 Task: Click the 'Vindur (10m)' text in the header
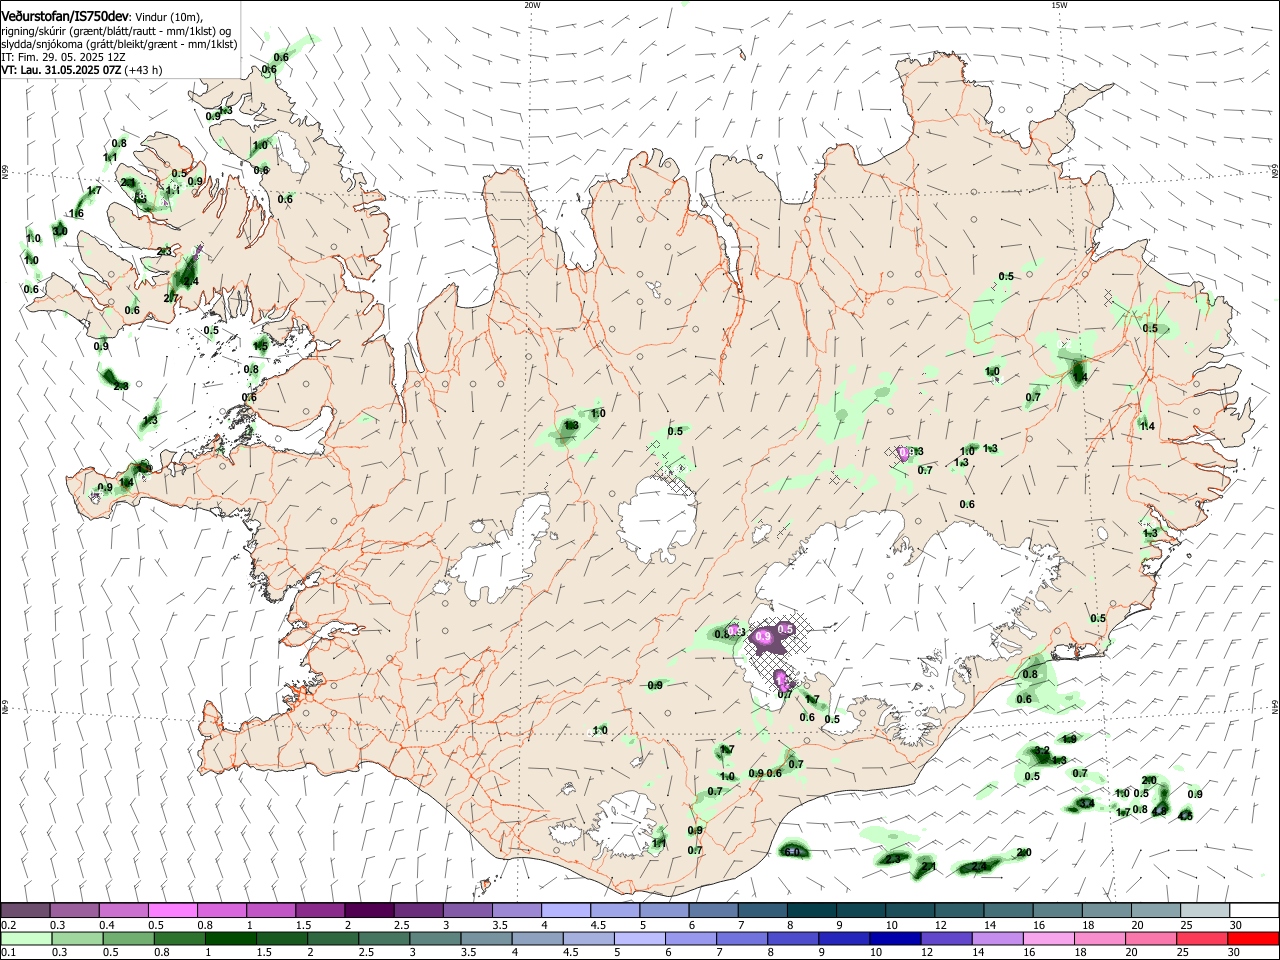pos(168,17)
